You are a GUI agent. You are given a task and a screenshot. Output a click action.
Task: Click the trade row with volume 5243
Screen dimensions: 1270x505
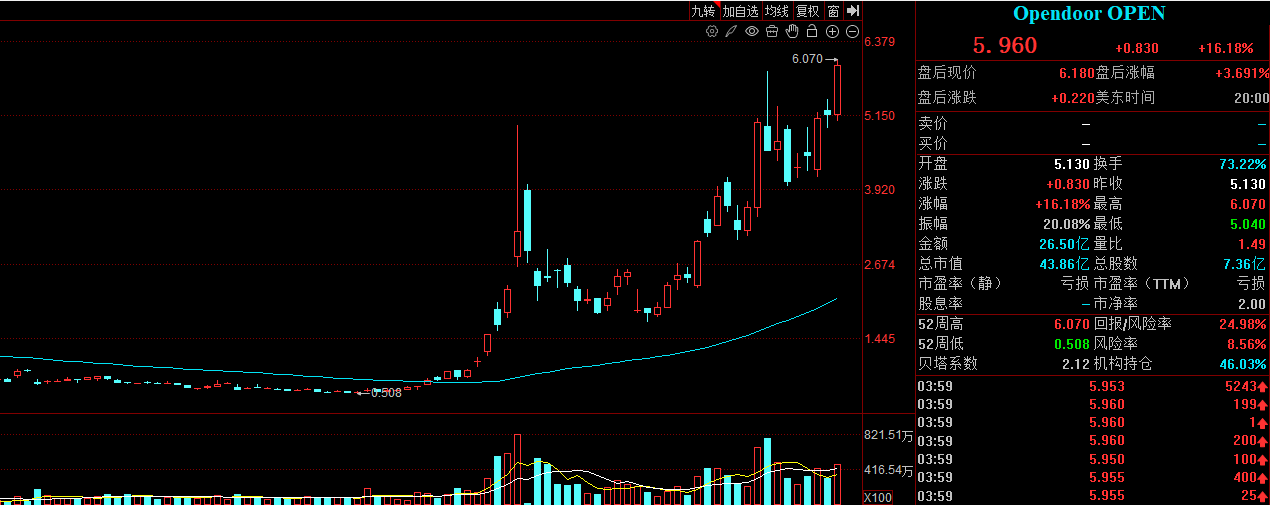1092,387
